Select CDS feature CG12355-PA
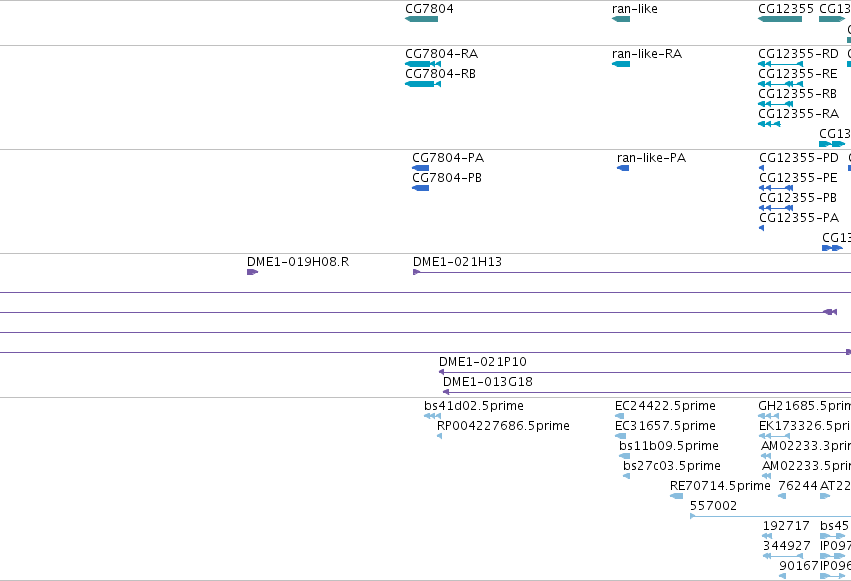This screenshot has height=581, width=851. pos(761,228)
